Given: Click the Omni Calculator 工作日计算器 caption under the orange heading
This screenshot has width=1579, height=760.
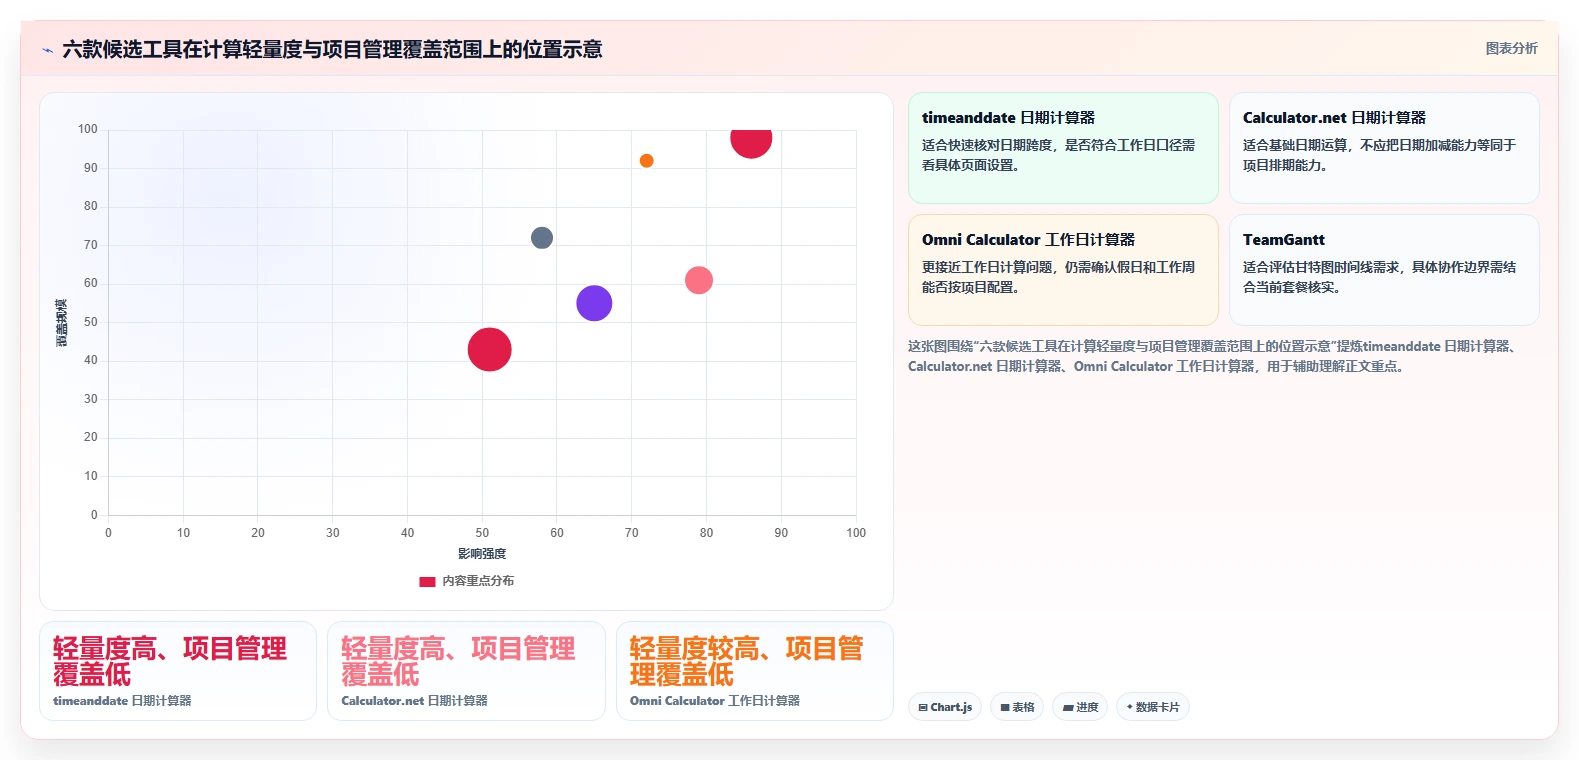Looking at the screenshot, I should pyautogui.click(x=715, y=701).
